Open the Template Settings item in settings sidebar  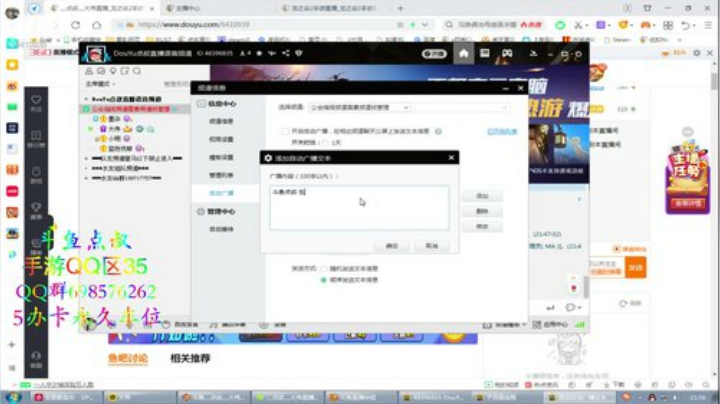click(x=221, y=157)
